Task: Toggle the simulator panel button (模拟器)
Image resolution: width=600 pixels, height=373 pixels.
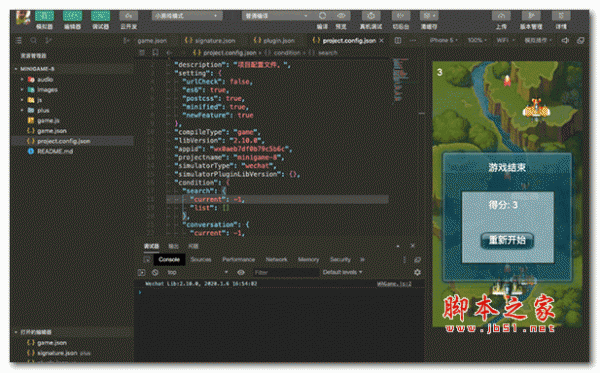Action: (44, 16)
